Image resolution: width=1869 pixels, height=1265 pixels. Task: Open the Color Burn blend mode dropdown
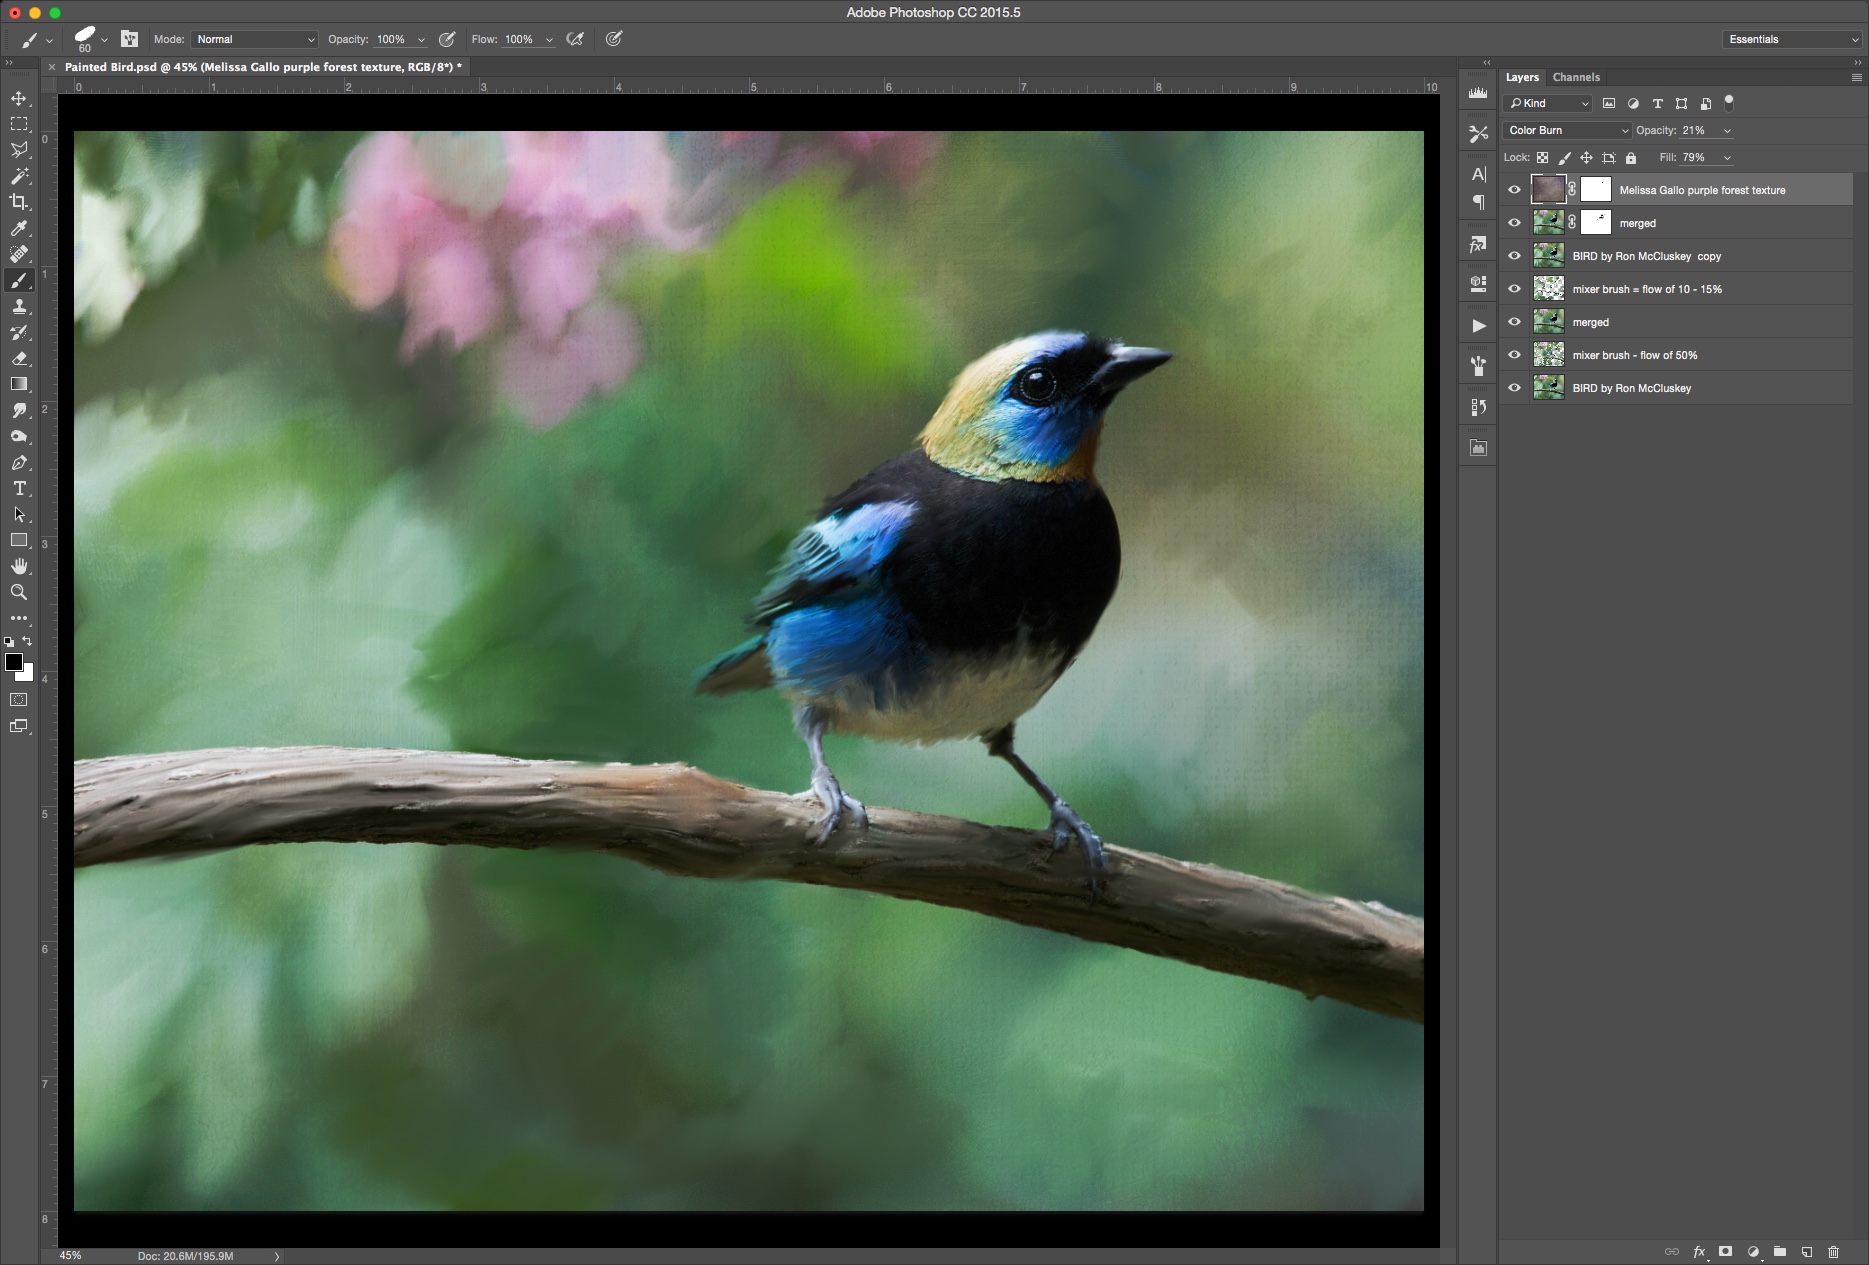pos(1566,131)
